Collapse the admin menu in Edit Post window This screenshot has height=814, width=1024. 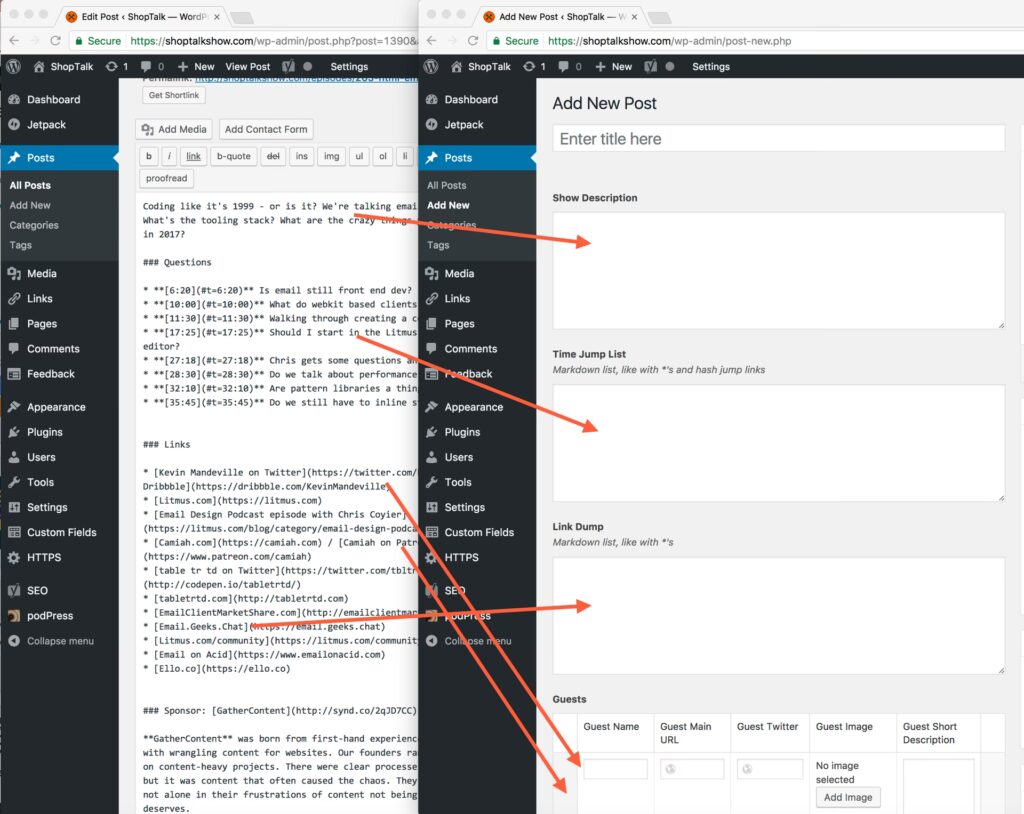pyautogui.click(x=60, y=641)
